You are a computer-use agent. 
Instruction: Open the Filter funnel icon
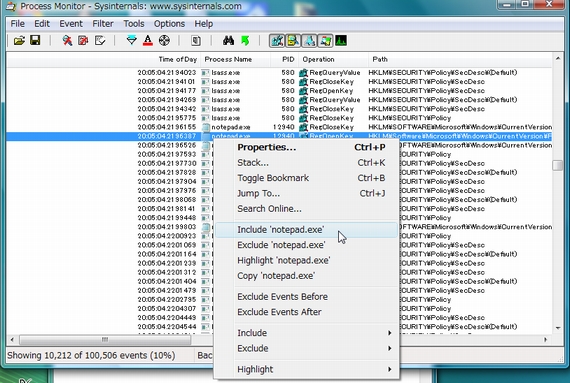point(132,40)
